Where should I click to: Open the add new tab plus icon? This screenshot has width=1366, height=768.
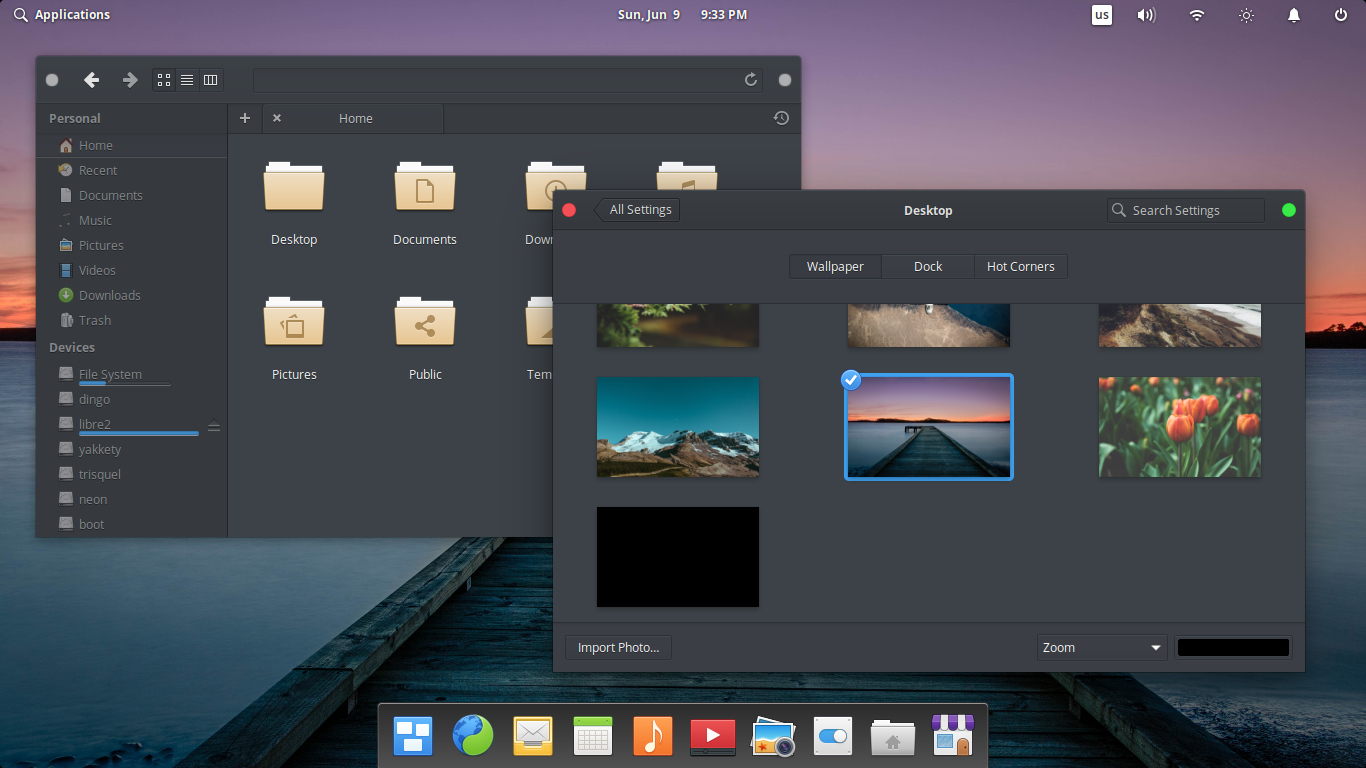(245, 118)
